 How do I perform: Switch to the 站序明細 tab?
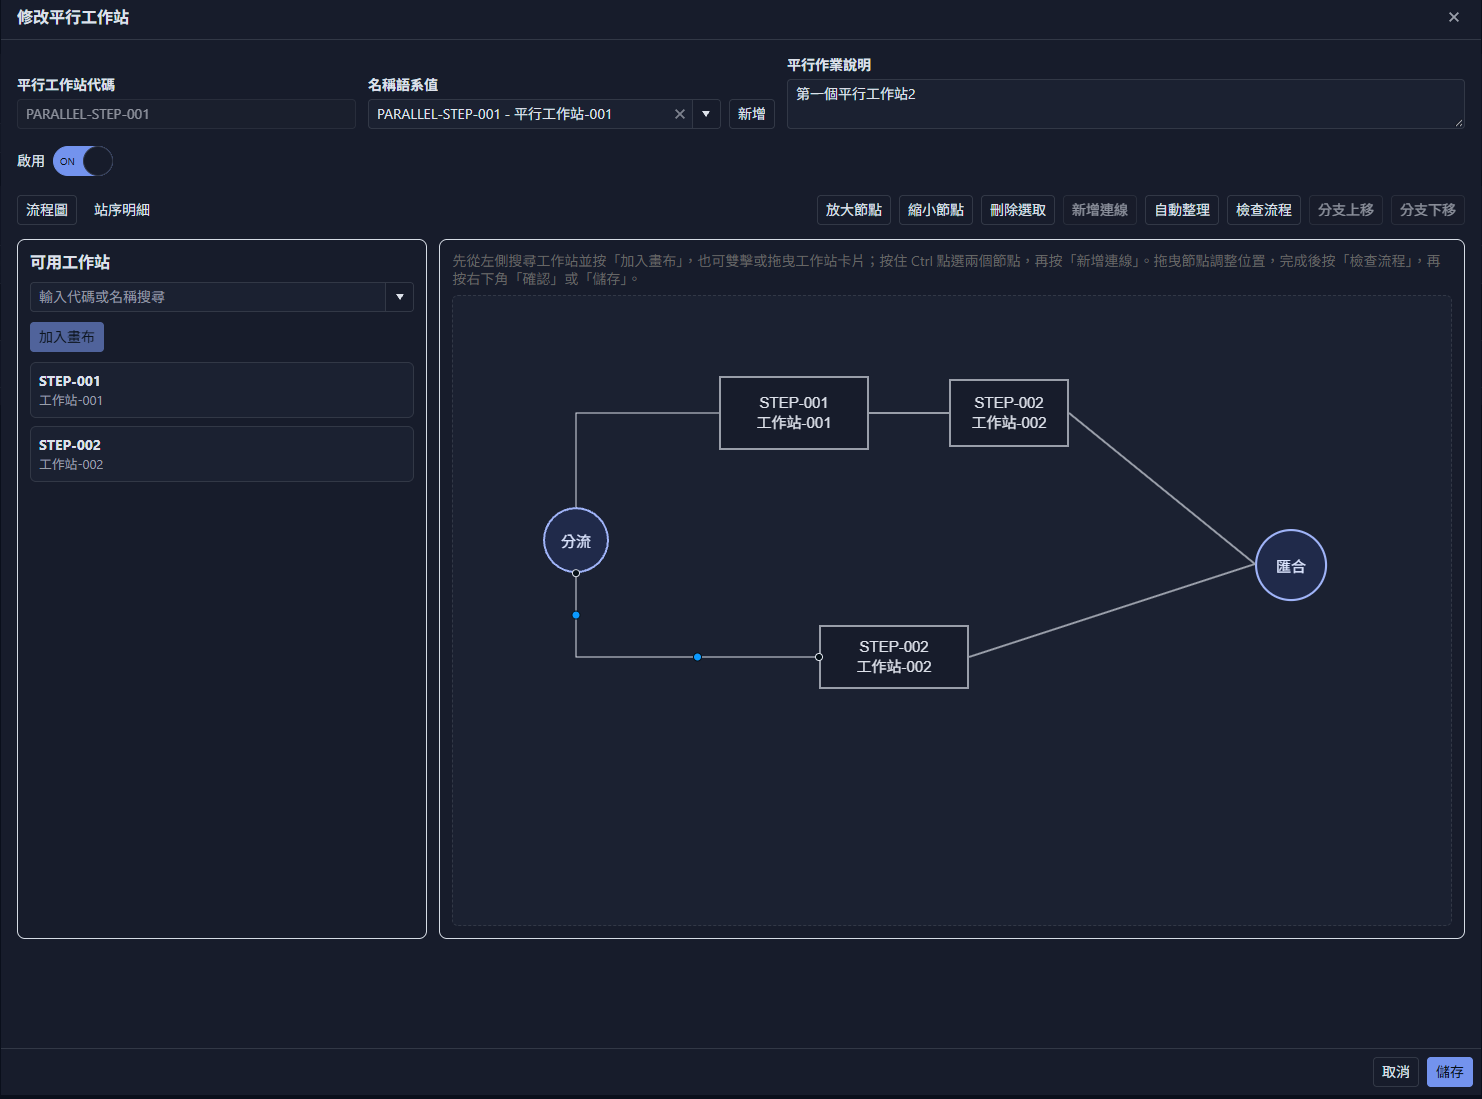[x=122, y=210]
